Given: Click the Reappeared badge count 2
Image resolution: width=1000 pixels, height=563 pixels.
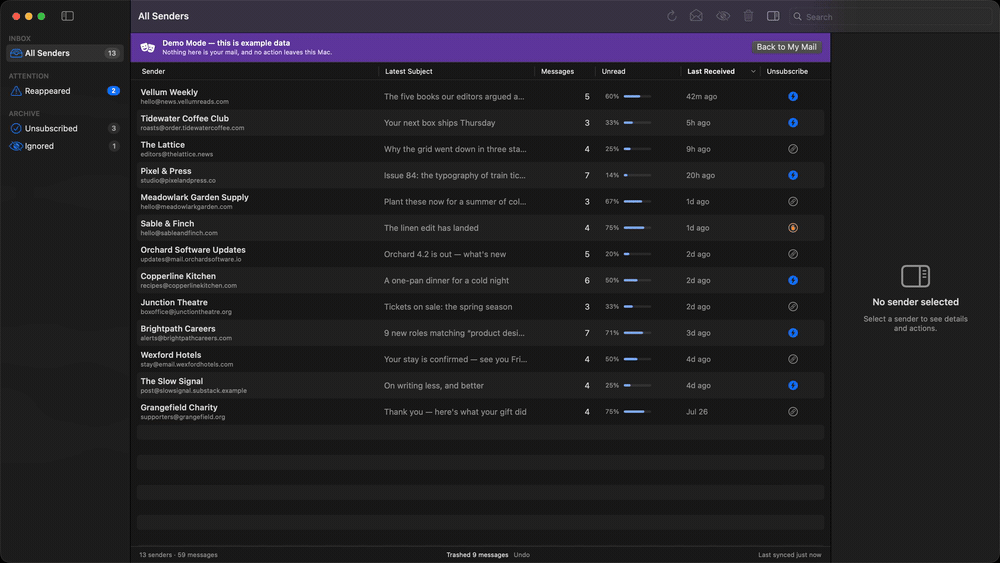Looking at the screenshot, I should tap(113, 91).
